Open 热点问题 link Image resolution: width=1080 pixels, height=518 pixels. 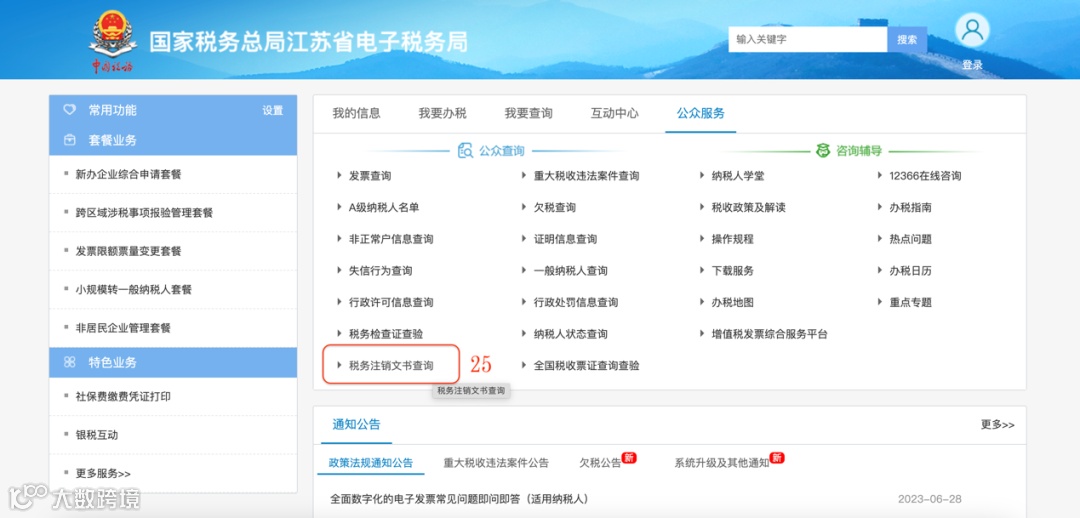tap(911, 239)
